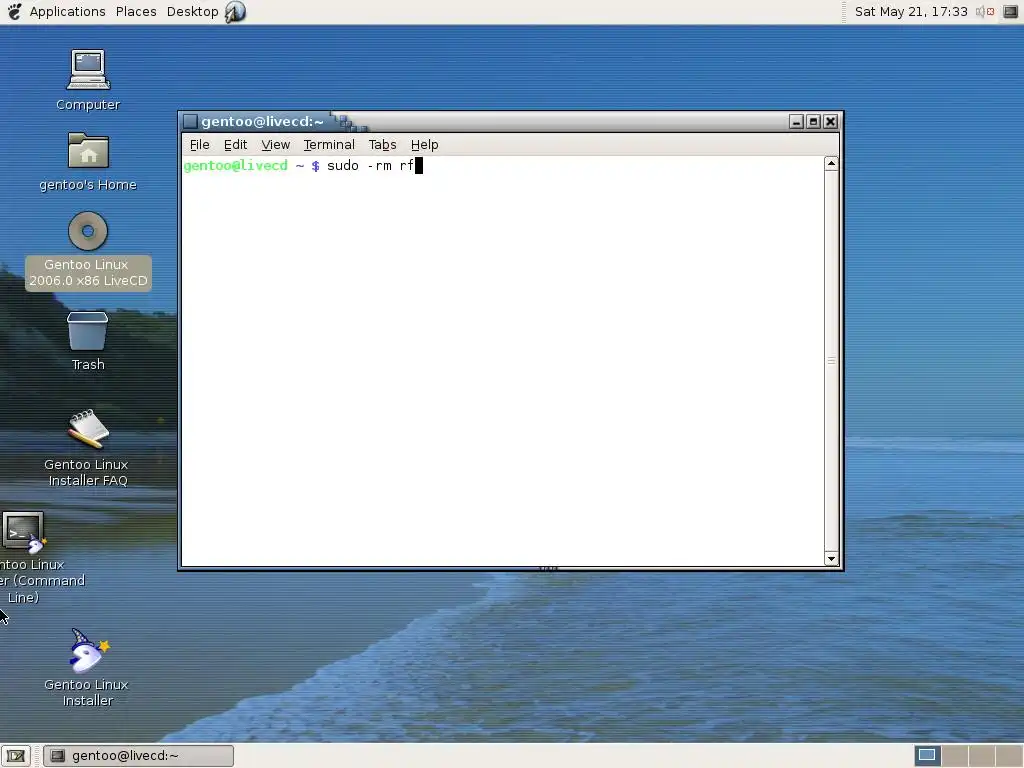
Task: Switch to the second workspace in switcher
Action: pyautogui.click(x=954, y=756)
